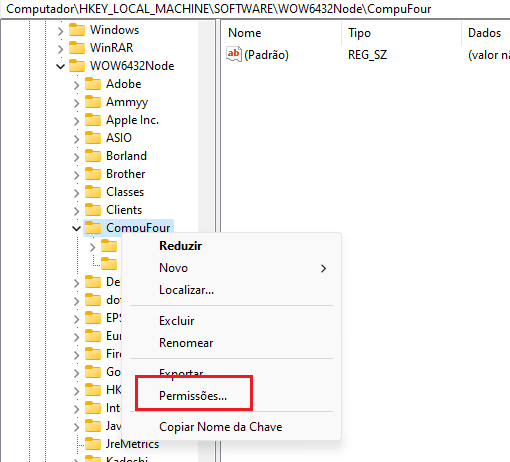Image resolution: width=510 pixels, height=462 pixels.
Task: Click Copiar Nome da Chave
Action: tap(221, 427)
